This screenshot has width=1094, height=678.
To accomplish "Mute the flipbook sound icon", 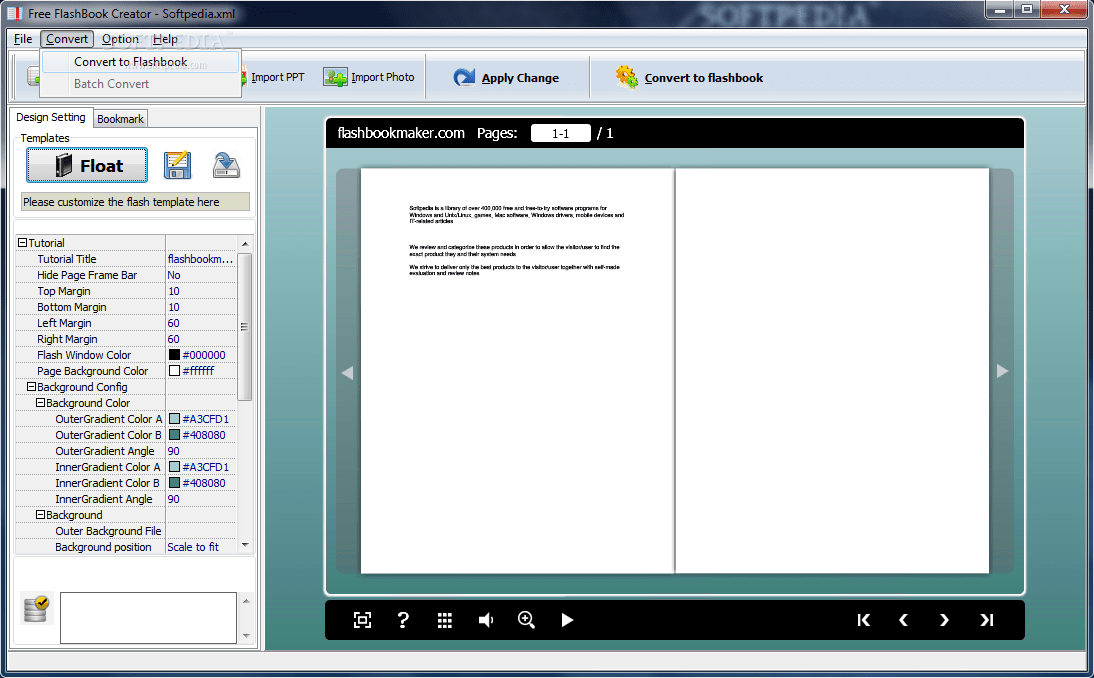I will [486, 620].
